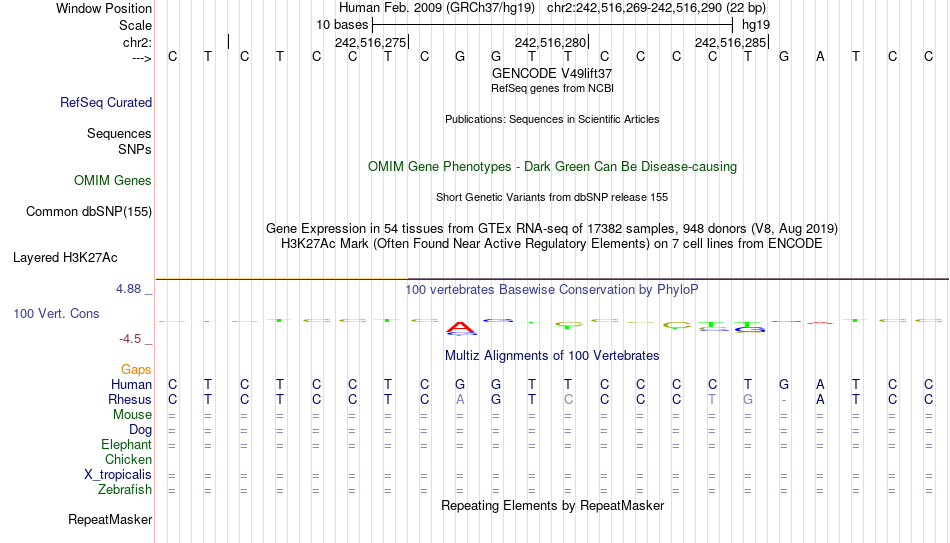Viewport: 950px width, 543px height.
Task: Click the Zebrafish alignment row label
Action: coord(125,490)
